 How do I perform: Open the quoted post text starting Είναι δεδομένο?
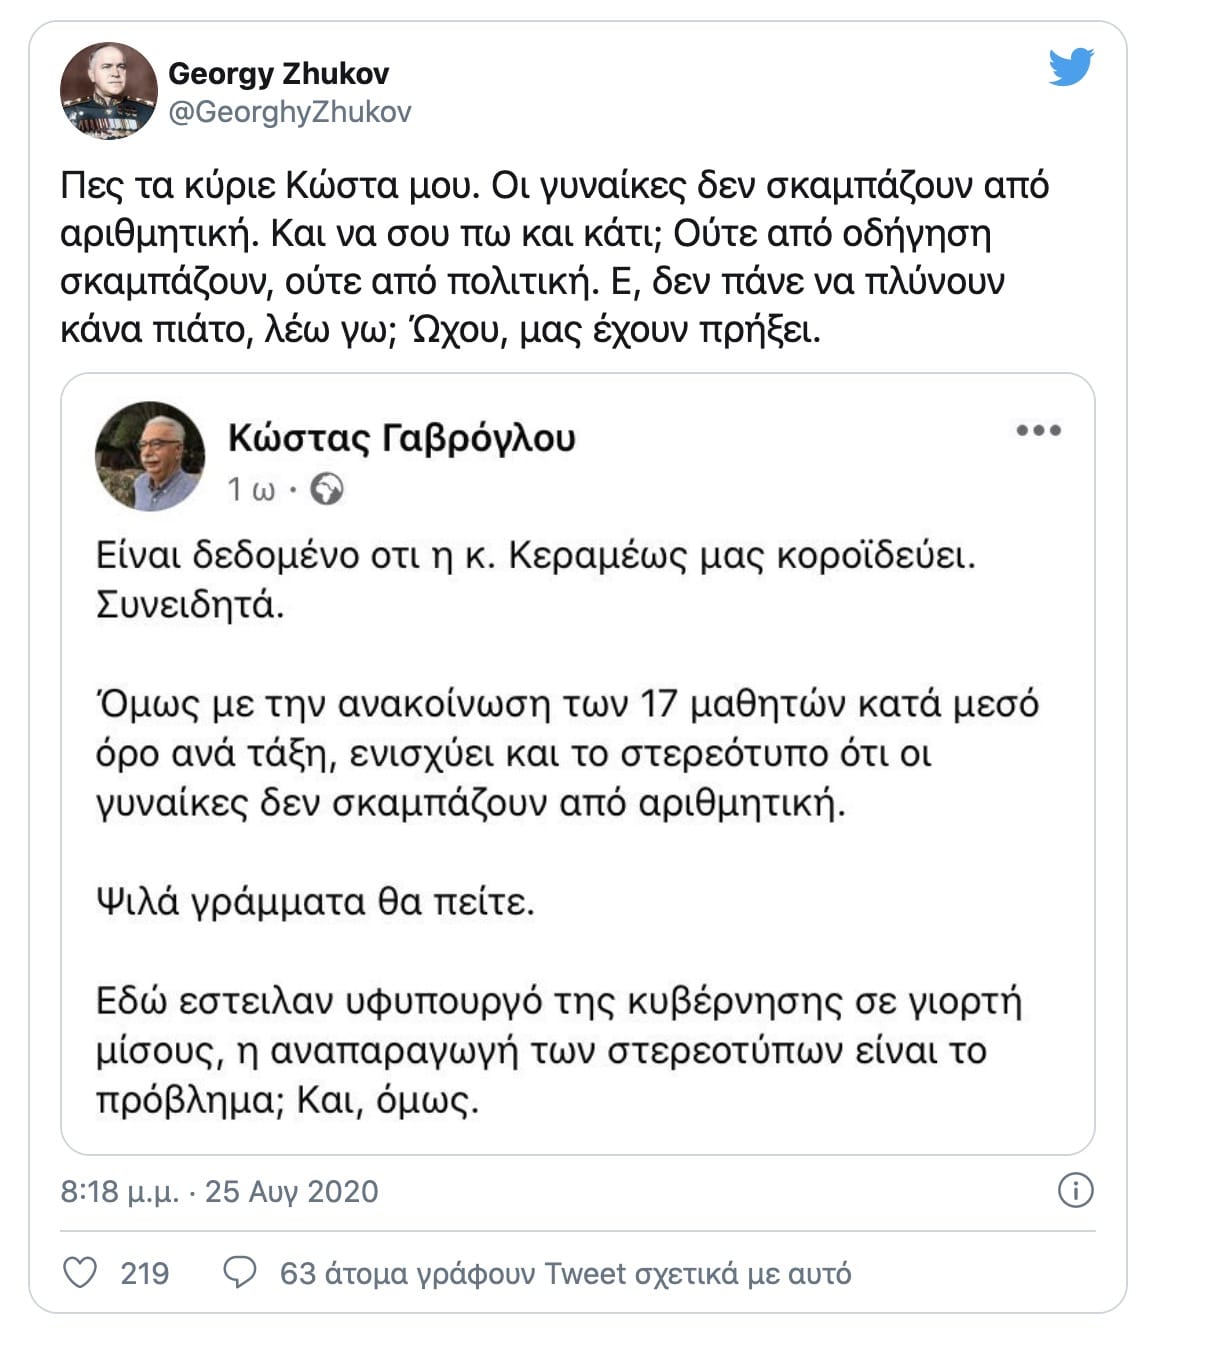tap(535, 580)
